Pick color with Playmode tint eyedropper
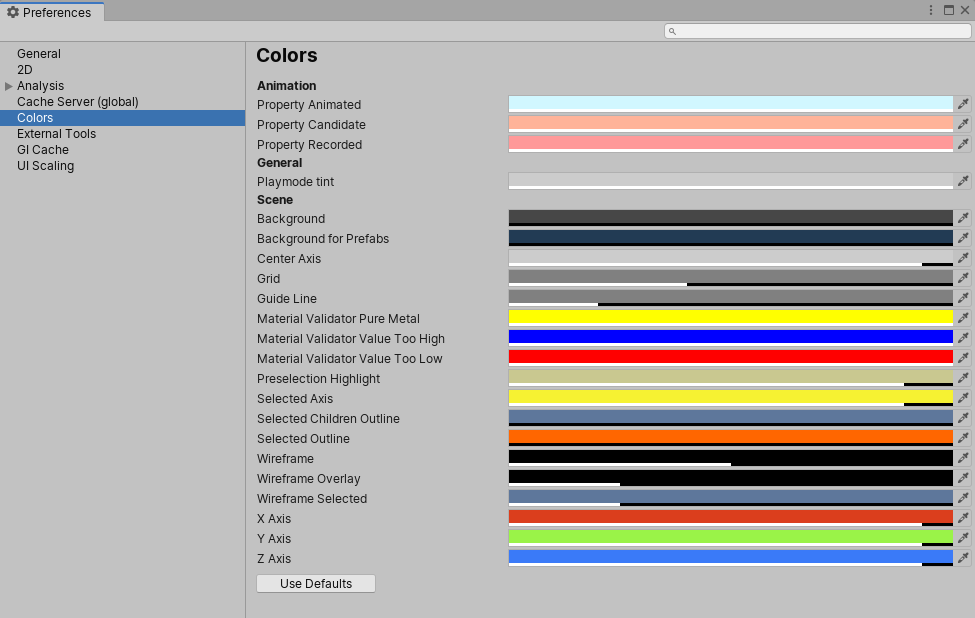This screenshot has width=975, height=618. click(963, 181)
